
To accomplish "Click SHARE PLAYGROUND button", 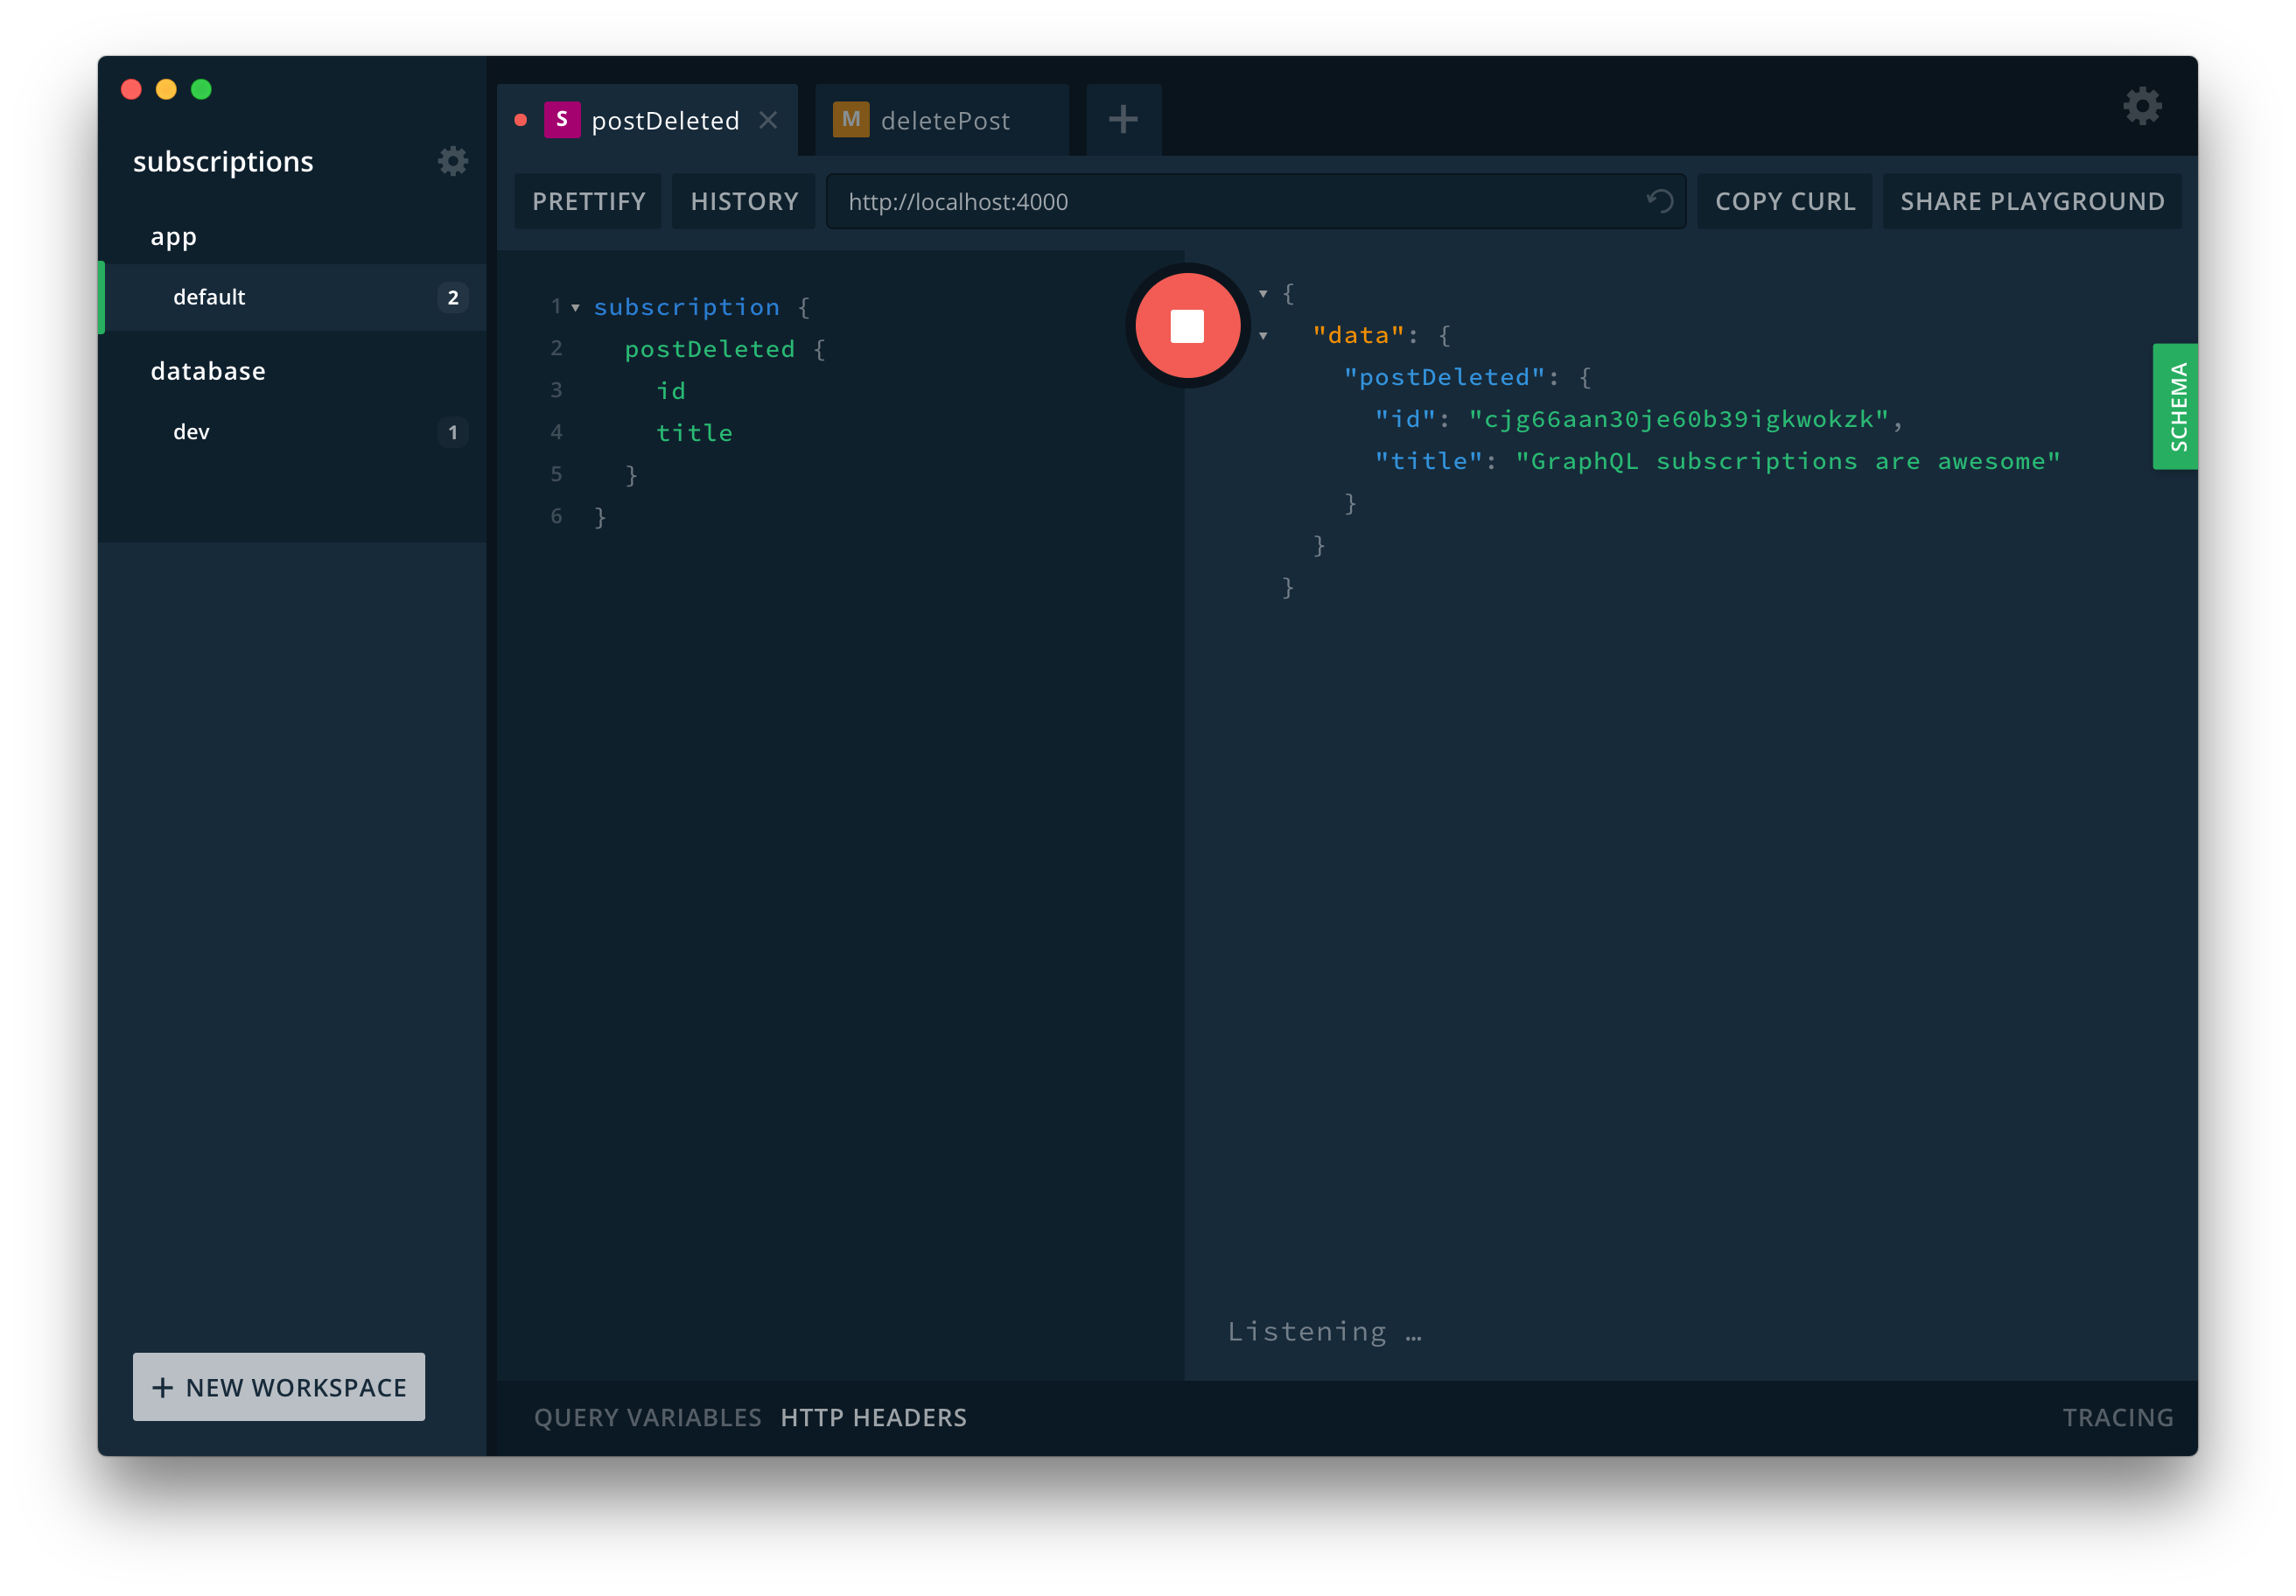I will pyautogui.click(x=2031, y=202).
